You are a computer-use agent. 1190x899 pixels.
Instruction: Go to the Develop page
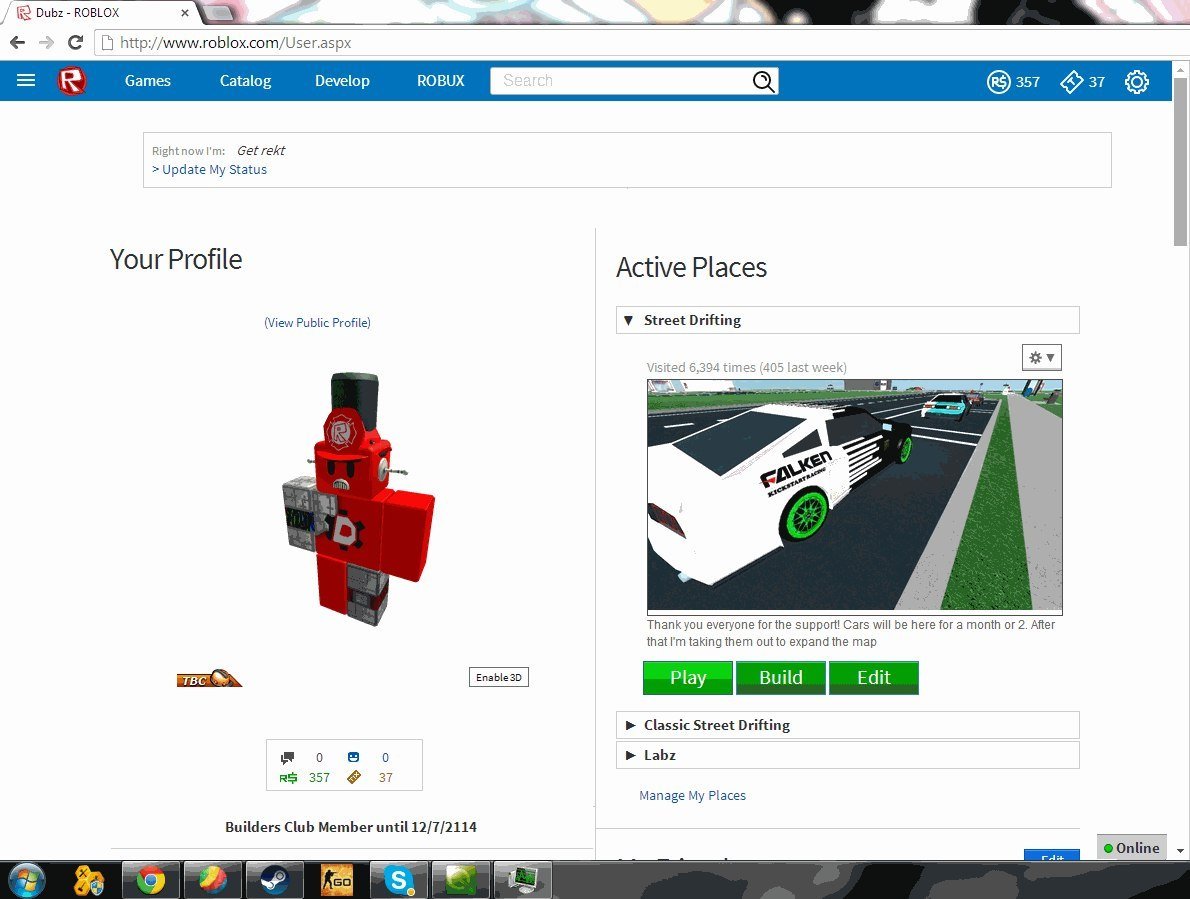[x=342, y=81]
